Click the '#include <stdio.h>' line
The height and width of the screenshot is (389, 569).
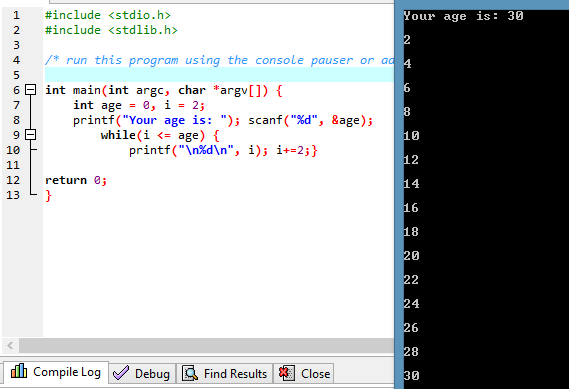pyautogui.click(x=108, y=15)
